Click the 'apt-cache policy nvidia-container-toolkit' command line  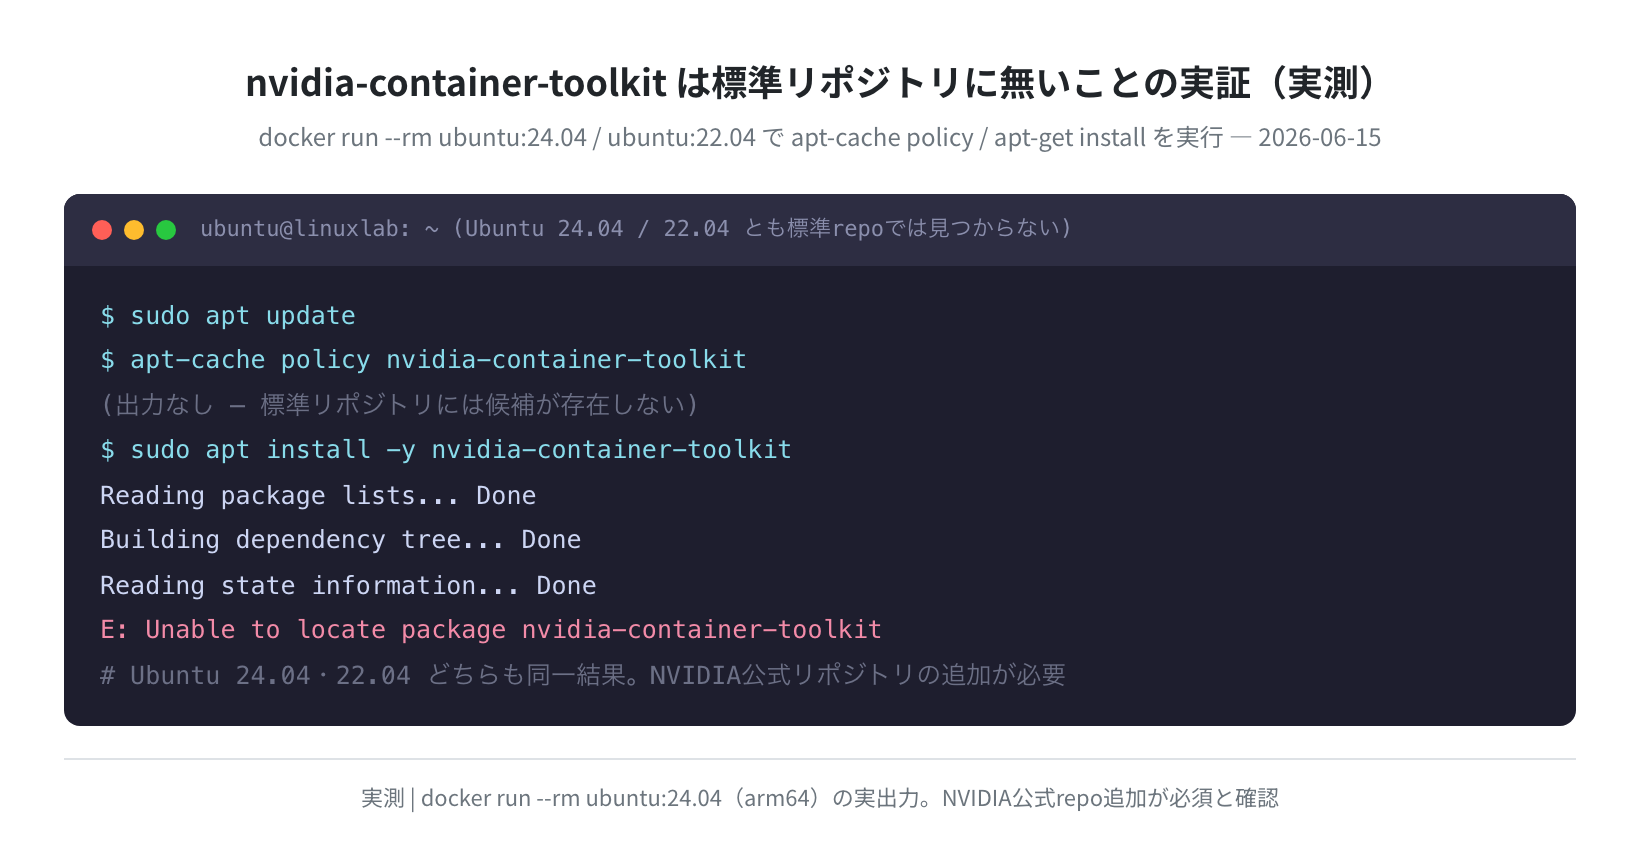click(x=424, y=360)
